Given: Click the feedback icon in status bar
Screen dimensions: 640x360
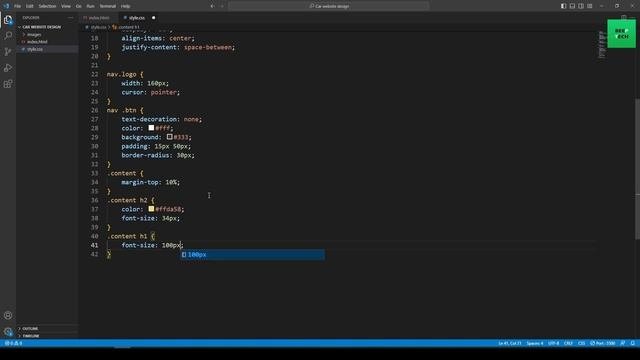Looking at the screenshot, I should click(x=623, y=343).
